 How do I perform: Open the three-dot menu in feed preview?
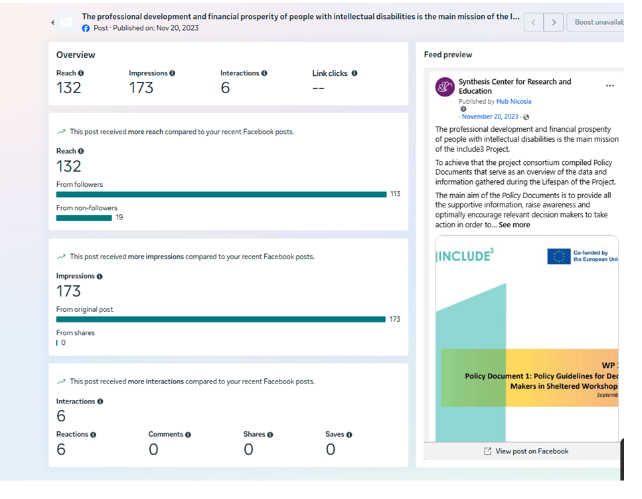(610, 86)
